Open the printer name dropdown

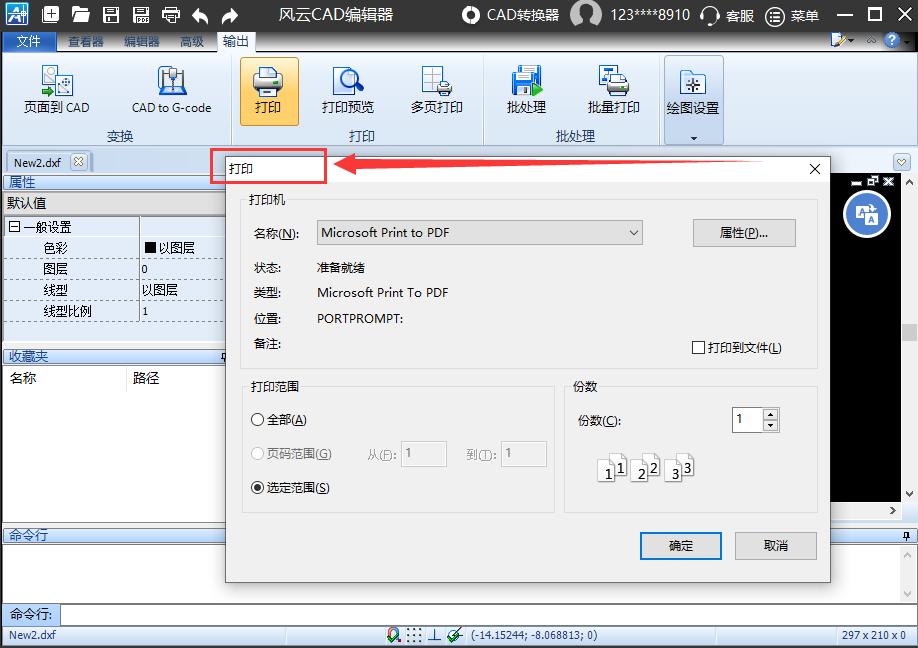633,232
